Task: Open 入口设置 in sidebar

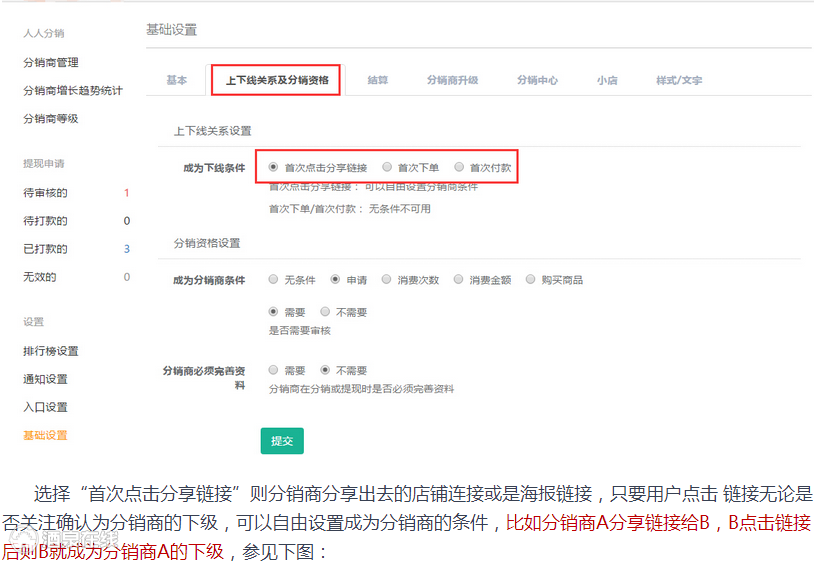Action: click(x=45, y=407)
